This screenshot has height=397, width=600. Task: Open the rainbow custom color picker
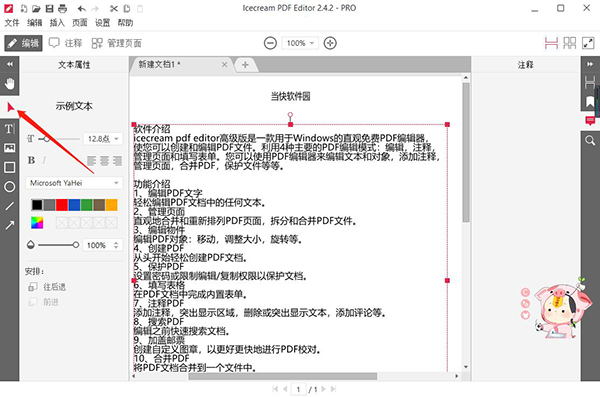[37, 223]
